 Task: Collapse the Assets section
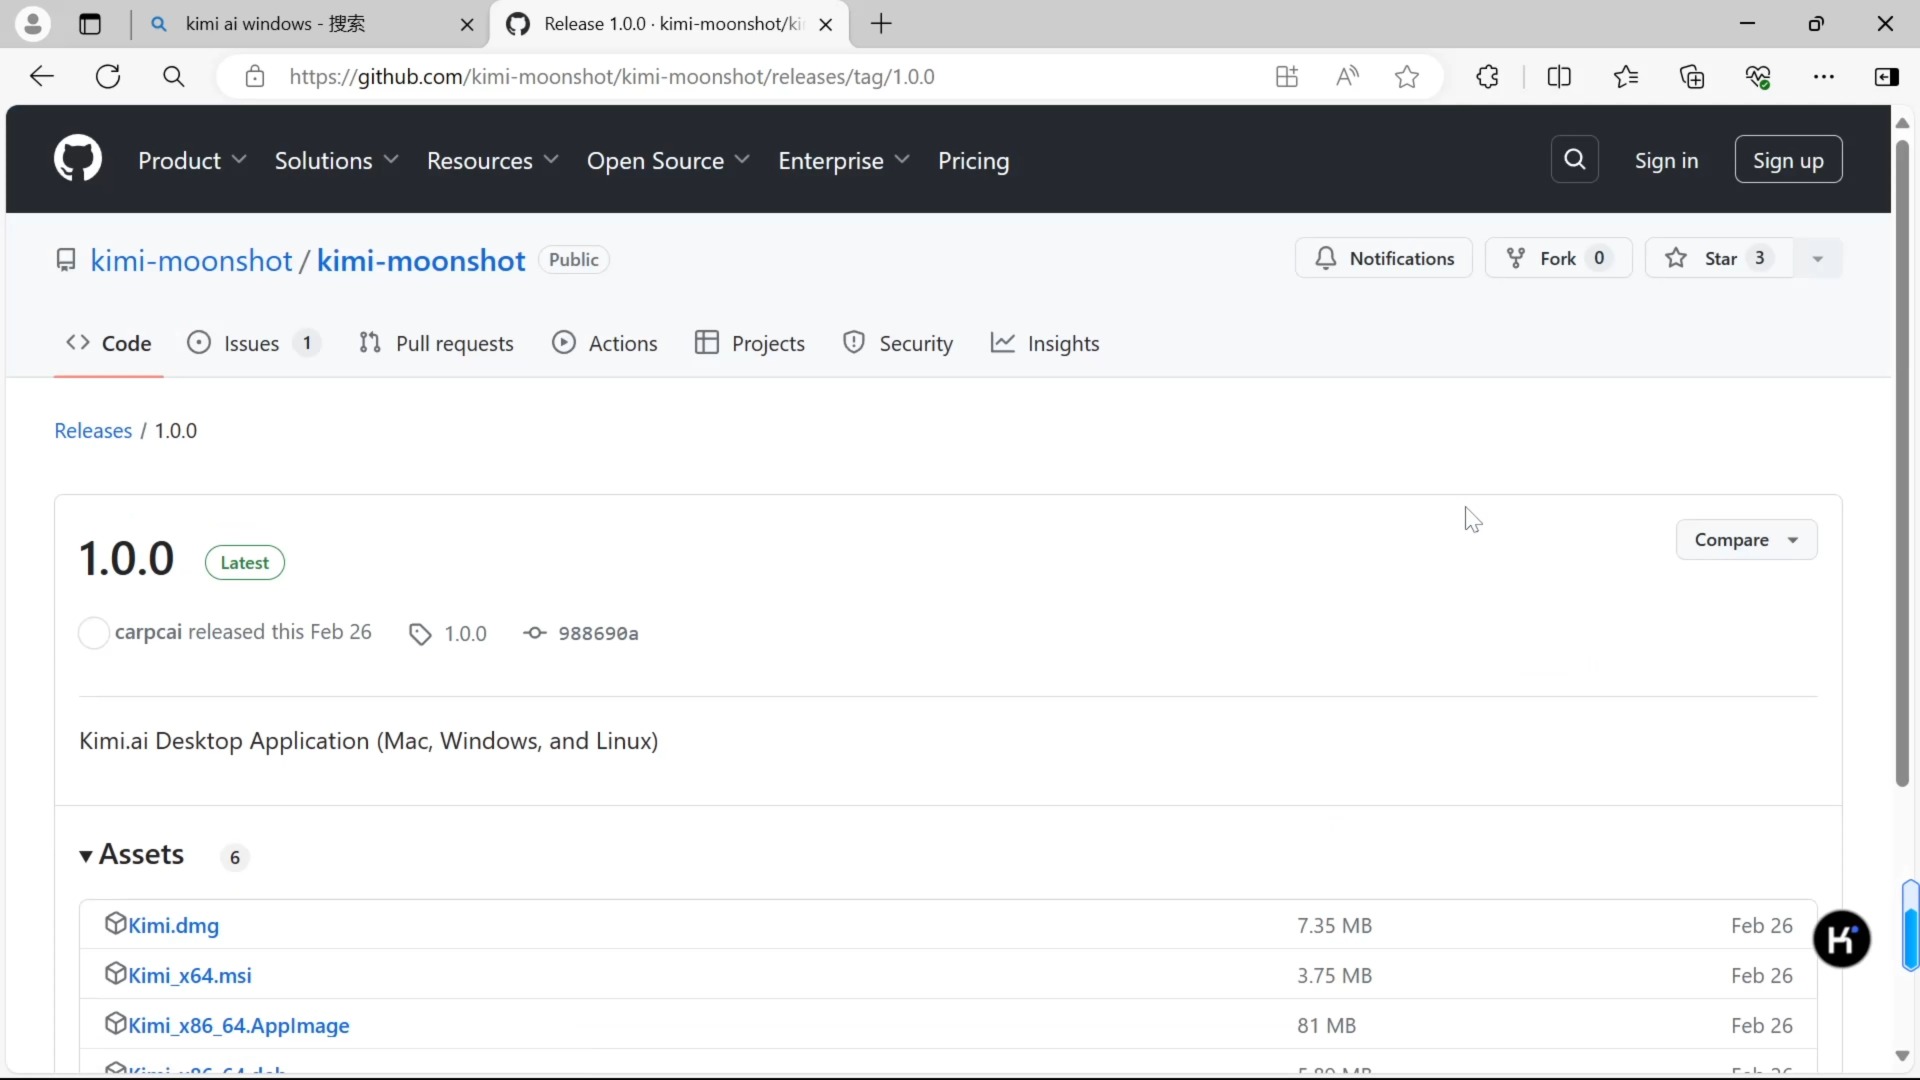132,855
